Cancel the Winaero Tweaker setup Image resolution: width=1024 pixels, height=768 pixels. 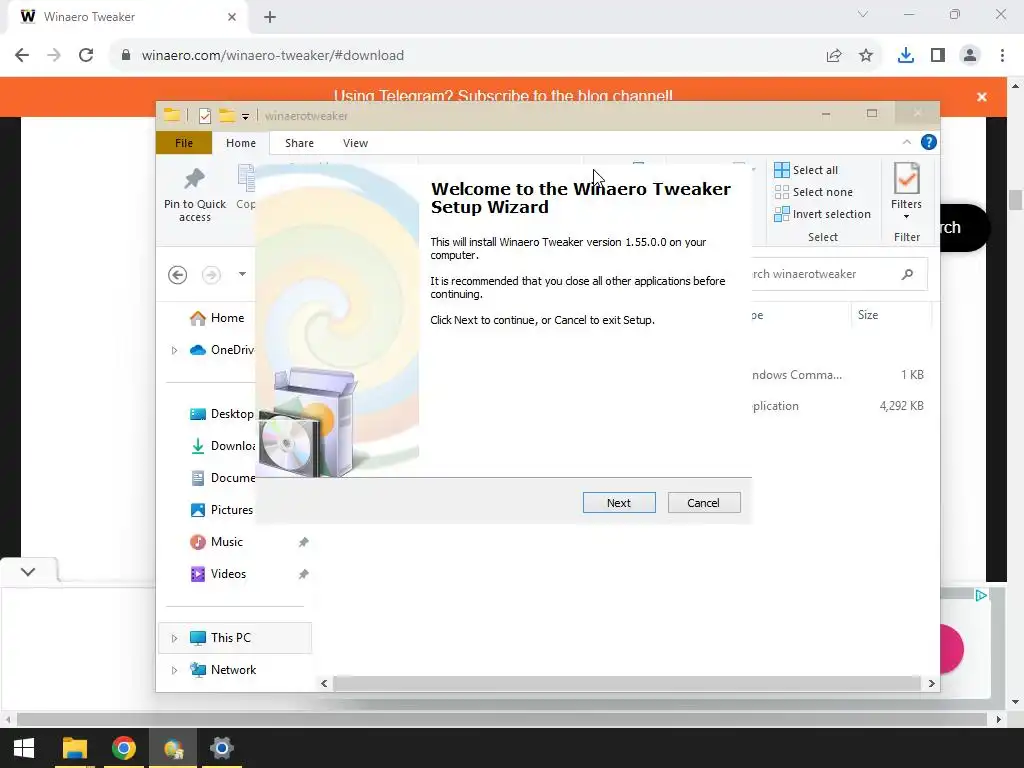click(x=703, y=503)
